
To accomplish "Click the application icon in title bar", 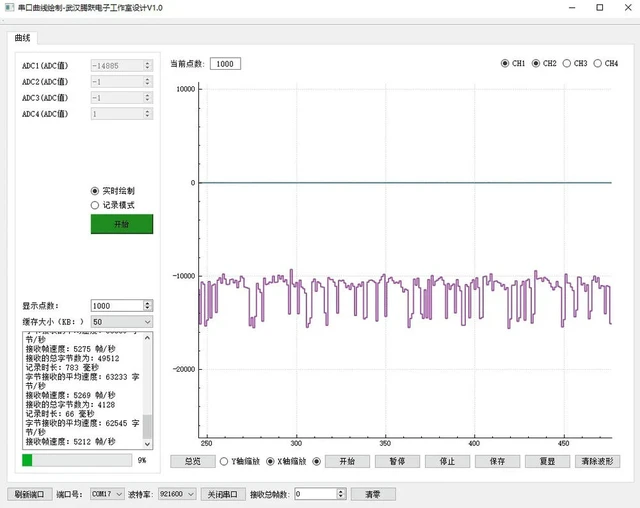I will click(x=9, y=7).
